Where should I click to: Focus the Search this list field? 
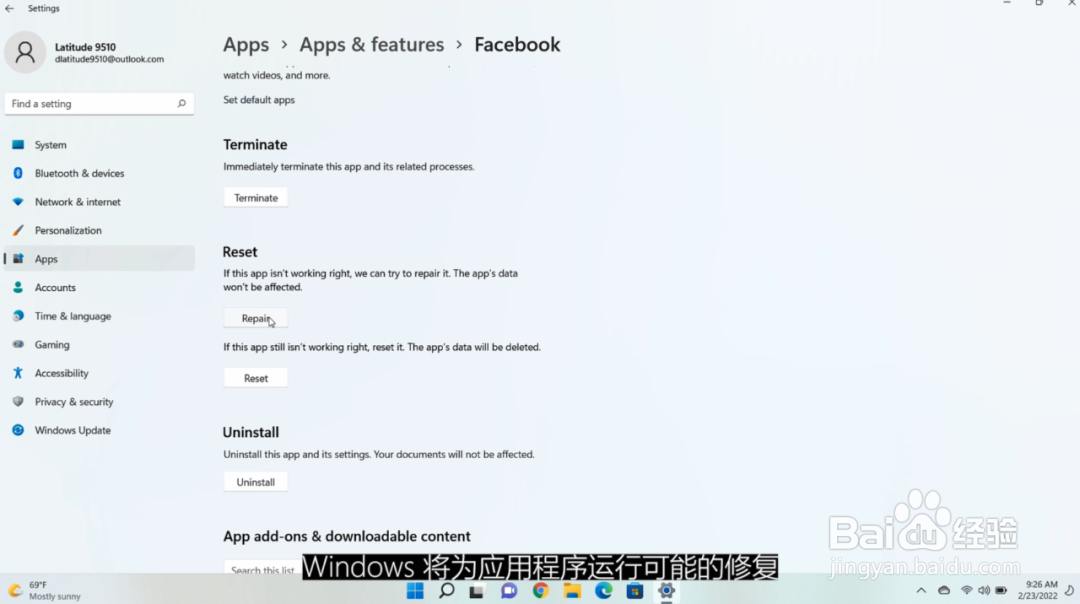click(x=262, y=569)
